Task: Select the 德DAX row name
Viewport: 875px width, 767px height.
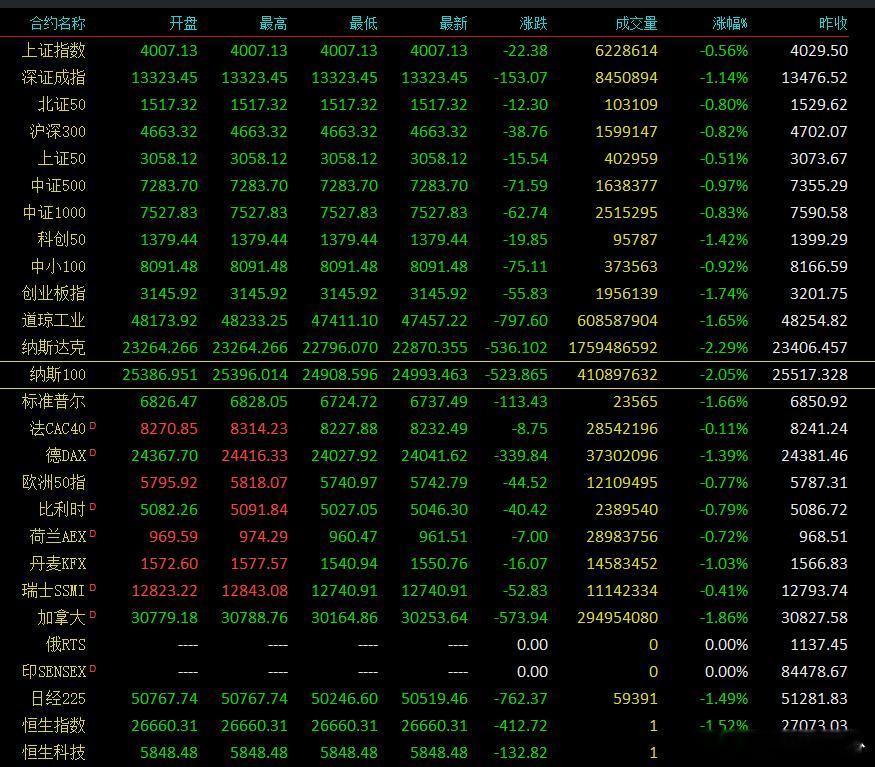Action: [66, 456]
